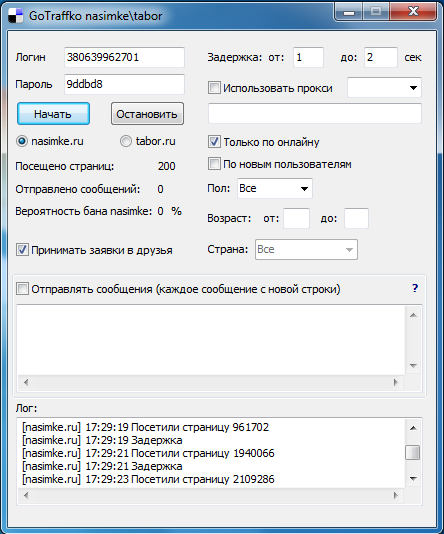This screenshot has width=444, height=534.
Task: Click the blue question mark help icon
Action: (415, 288)
